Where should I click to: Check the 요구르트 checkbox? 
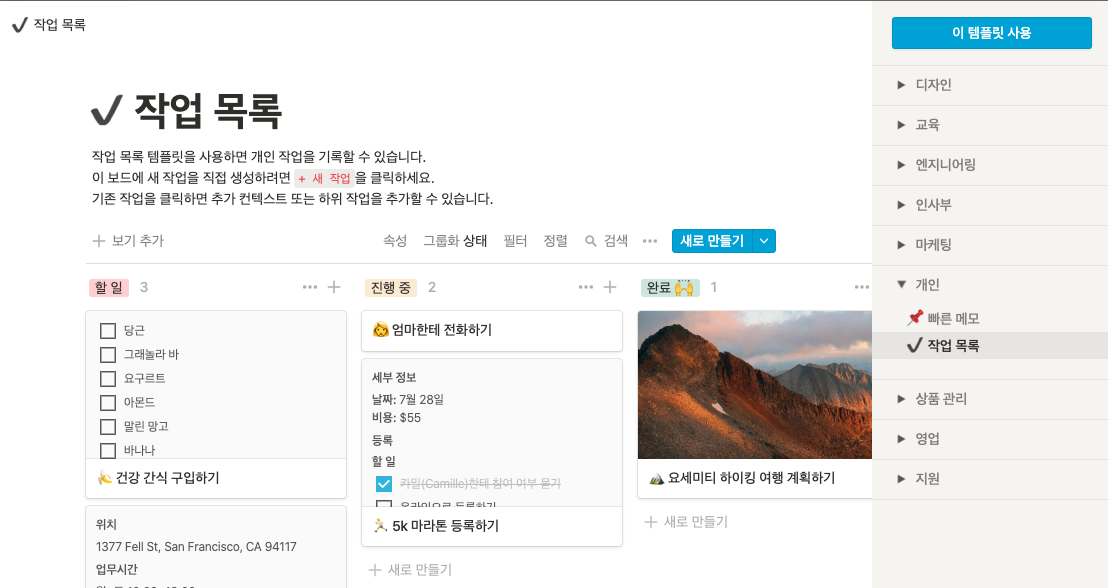coord(107,379)
